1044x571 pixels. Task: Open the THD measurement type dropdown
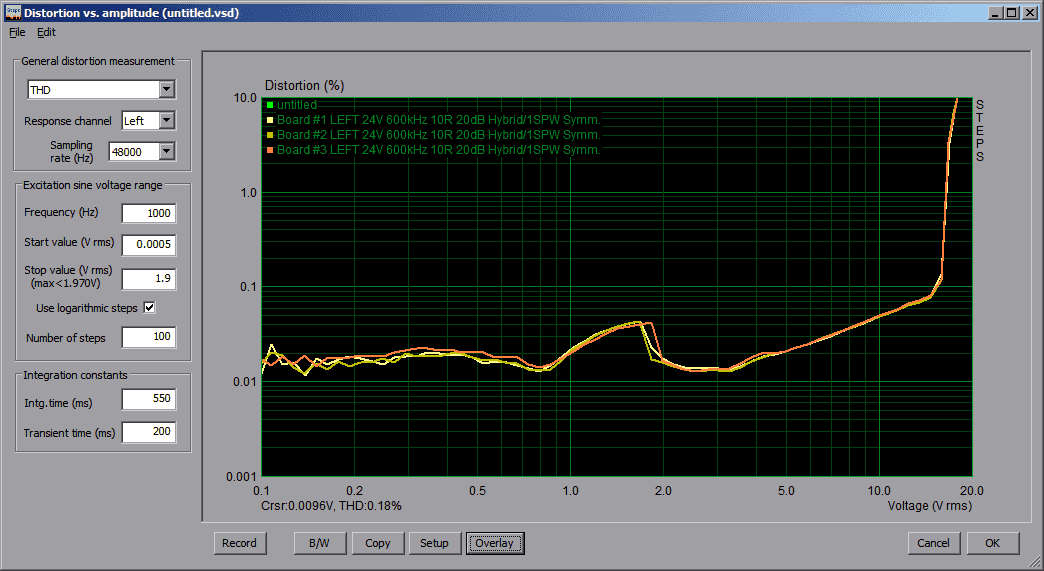(x=166, y=90)
